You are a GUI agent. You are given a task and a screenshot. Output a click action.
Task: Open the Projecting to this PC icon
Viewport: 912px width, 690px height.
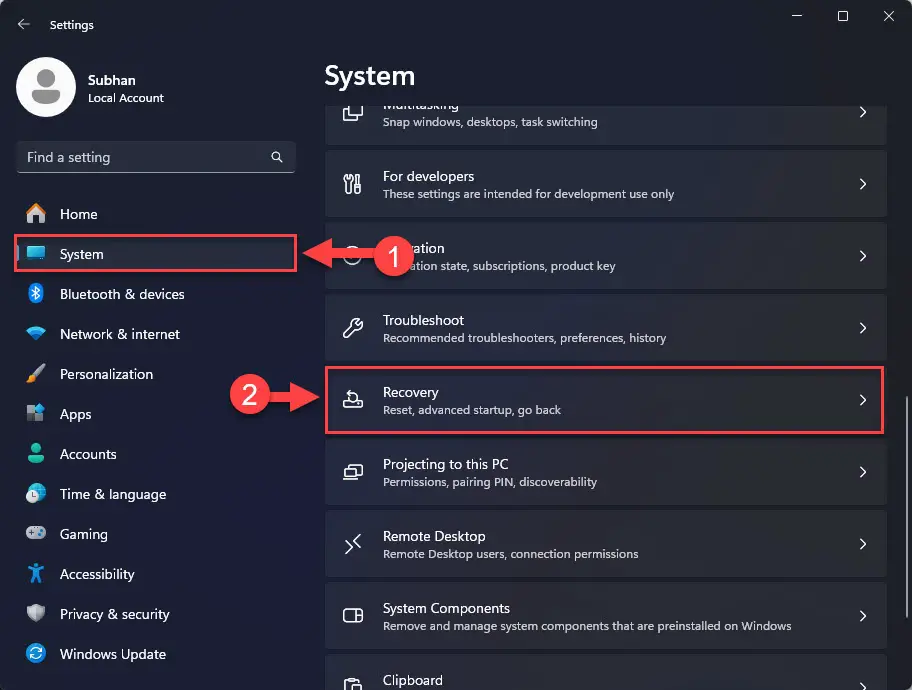point(352,472)
